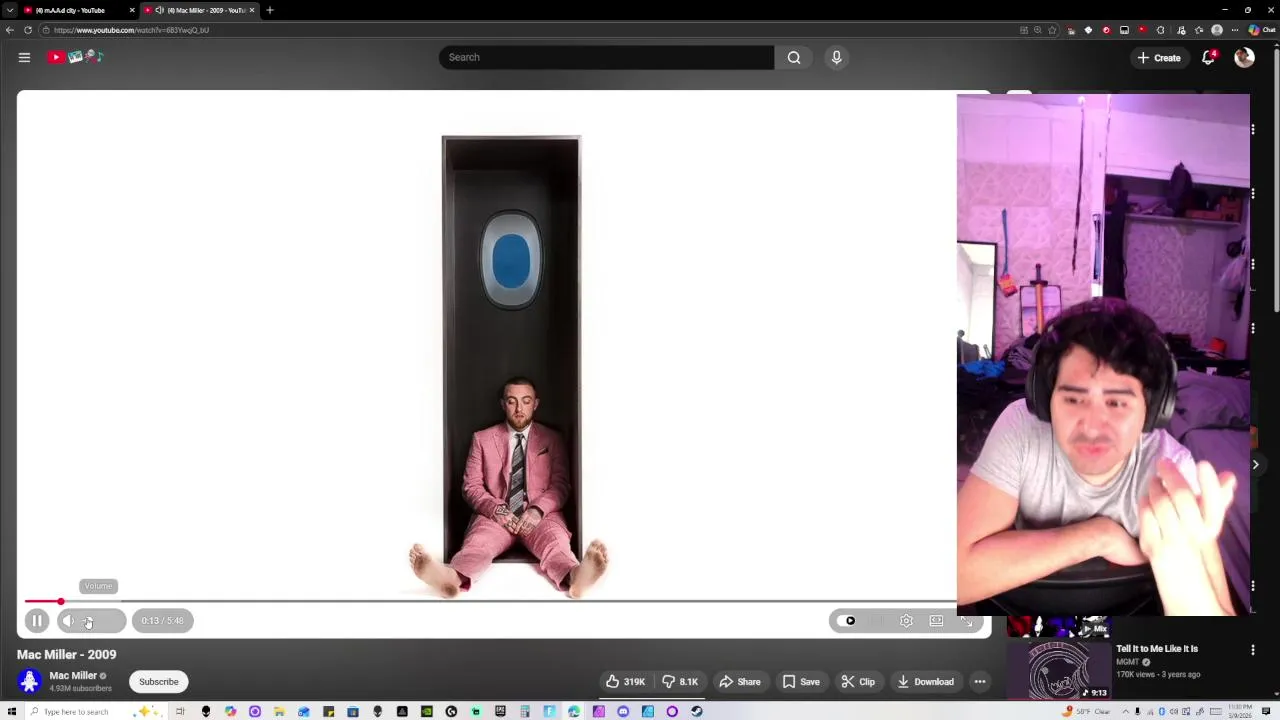Screen dimensions: 1280x720
Task: Open the YouTube guide hamburger menu
Action: pos(24,57)
